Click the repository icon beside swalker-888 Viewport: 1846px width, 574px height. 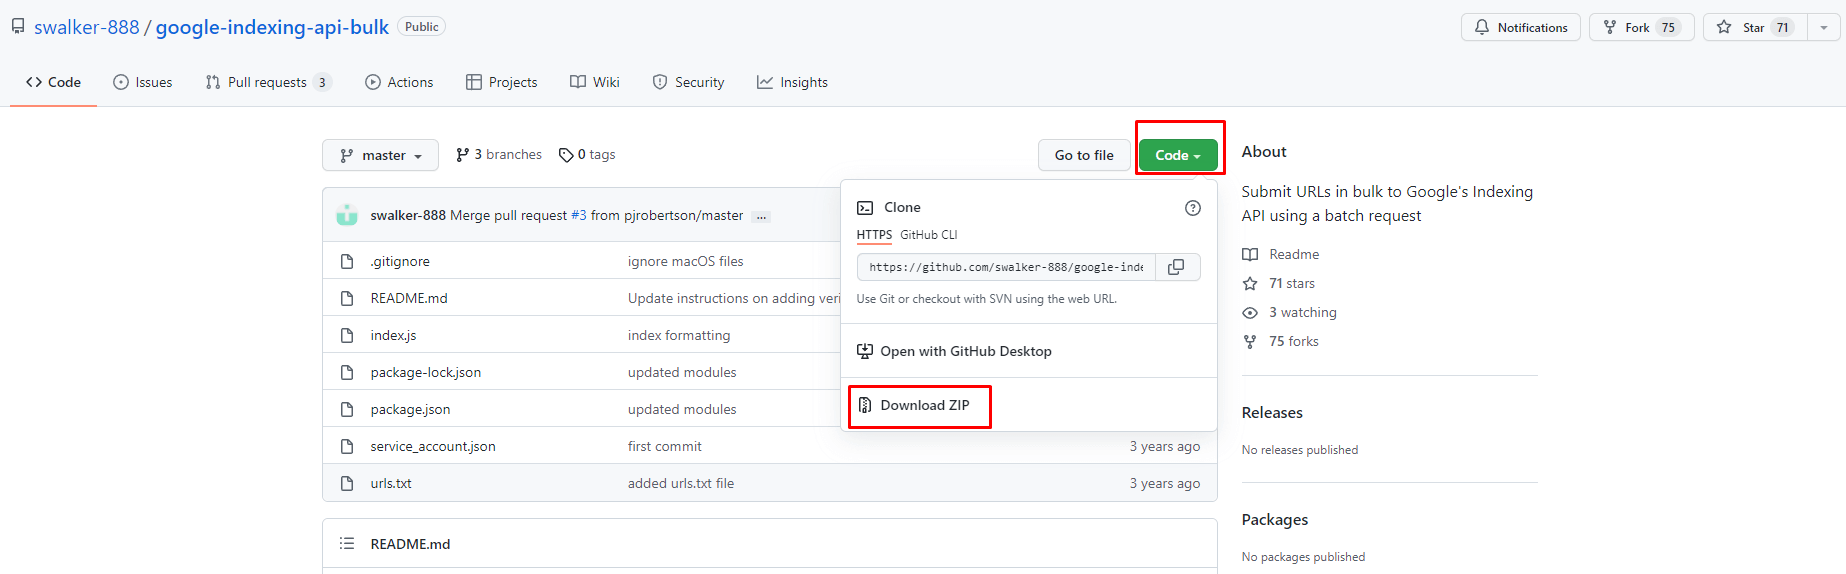18,26
